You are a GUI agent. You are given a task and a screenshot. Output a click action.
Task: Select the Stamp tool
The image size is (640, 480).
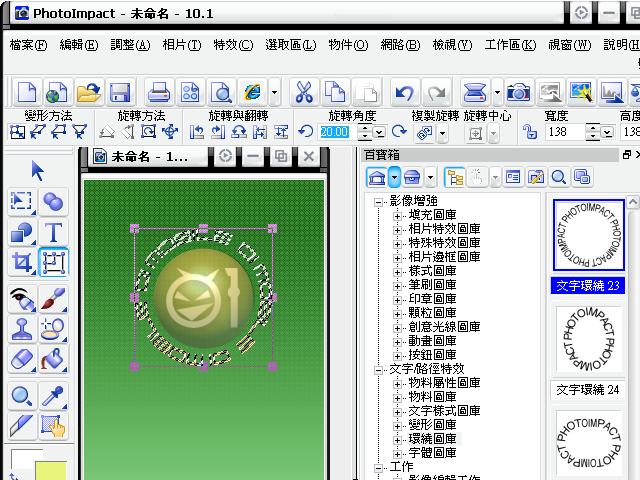pos(22,329)
